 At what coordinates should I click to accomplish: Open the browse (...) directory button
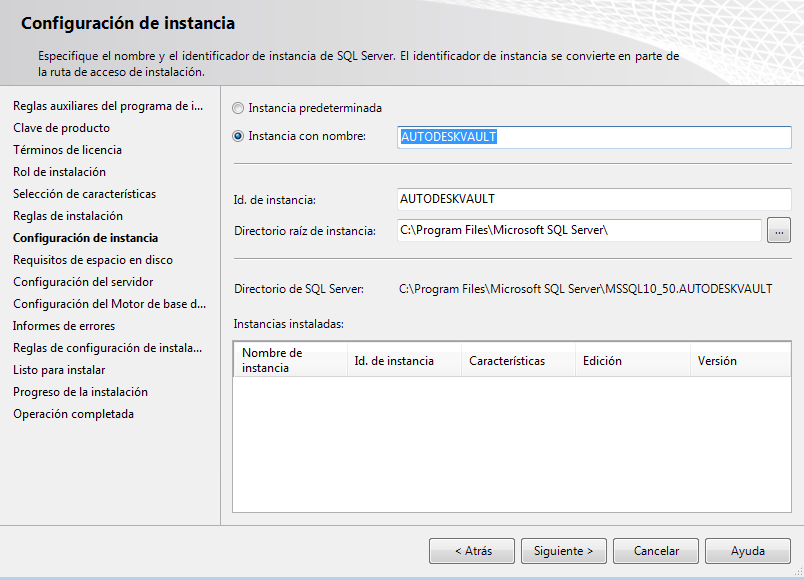778,231
